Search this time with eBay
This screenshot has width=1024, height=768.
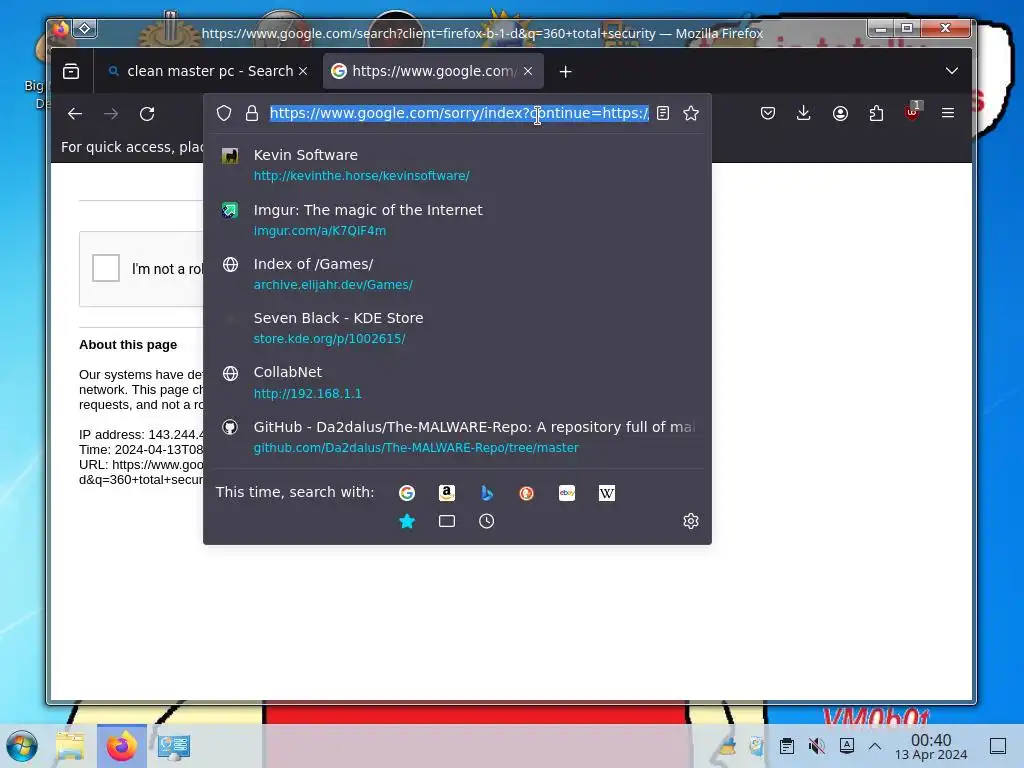(567, 493)
